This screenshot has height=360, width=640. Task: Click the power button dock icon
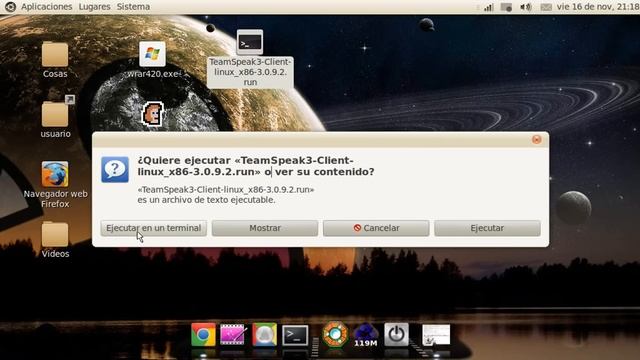click(x=396, y=334)
